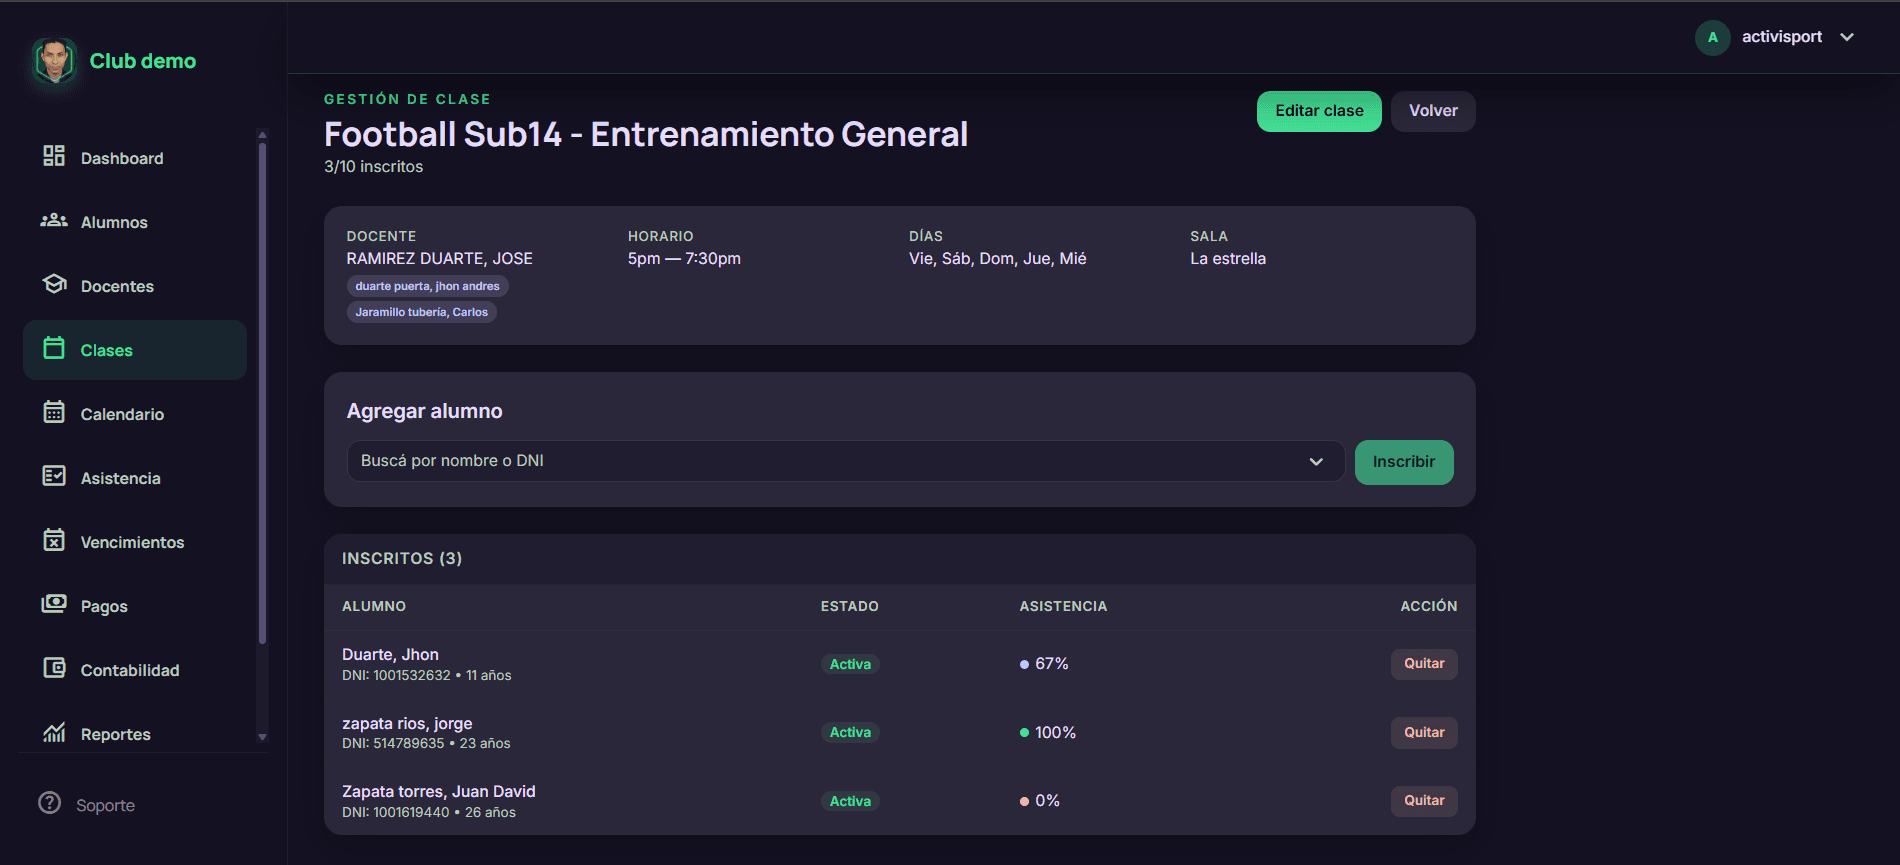Open Vencimientos from the sidebar
Image resolution: width=1900 pixels, height=865 pixels.
(132, 542)
